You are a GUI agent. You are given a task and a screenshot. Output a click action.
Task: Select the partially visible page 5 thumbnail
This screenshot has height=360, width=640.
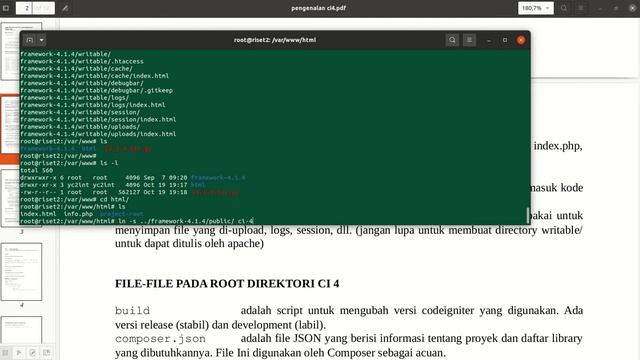[22, 330]
